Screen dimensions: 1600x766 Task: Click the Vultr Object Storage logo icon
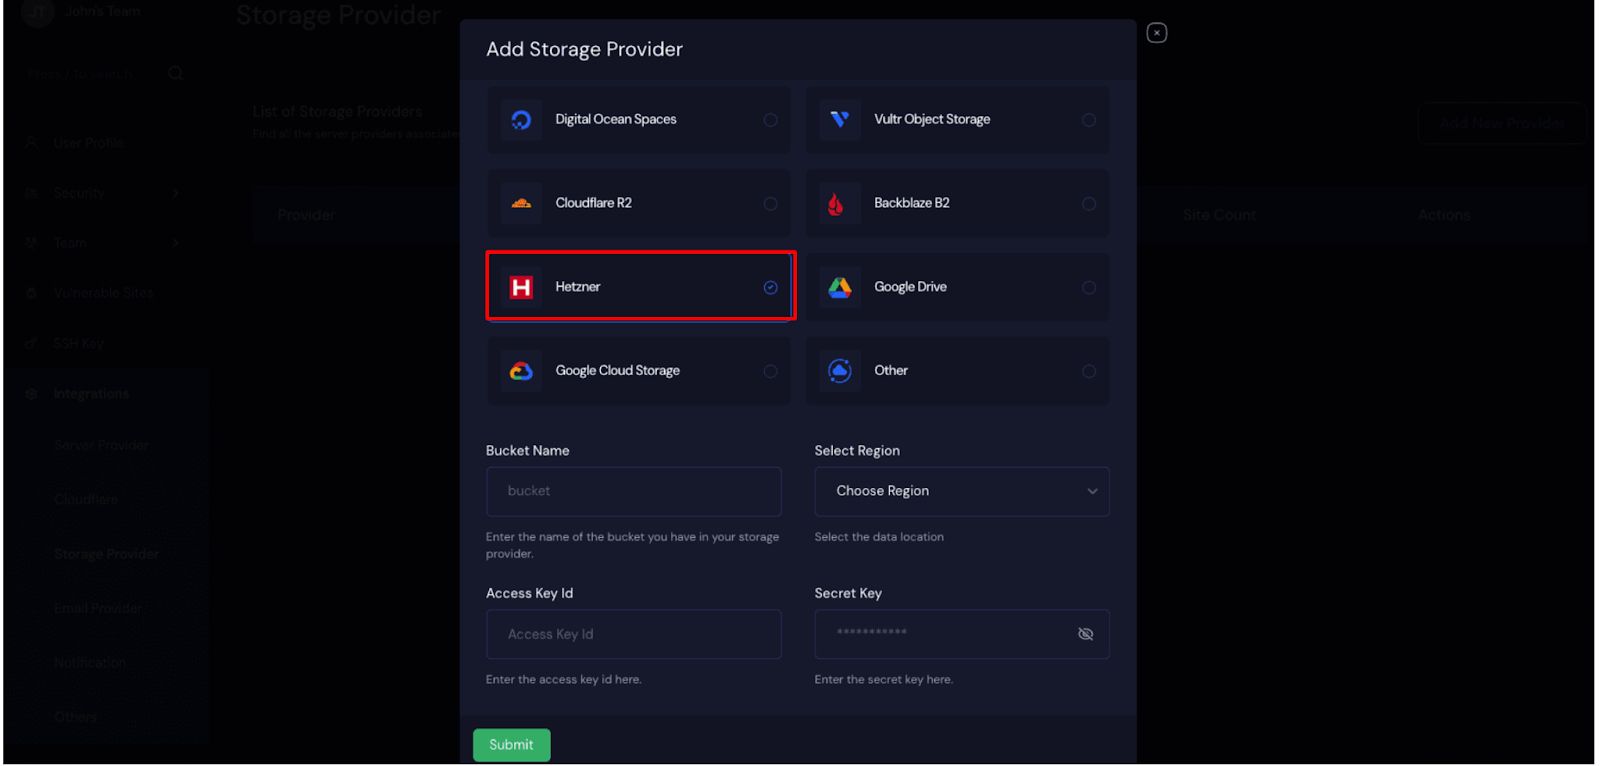coord(839,120)
